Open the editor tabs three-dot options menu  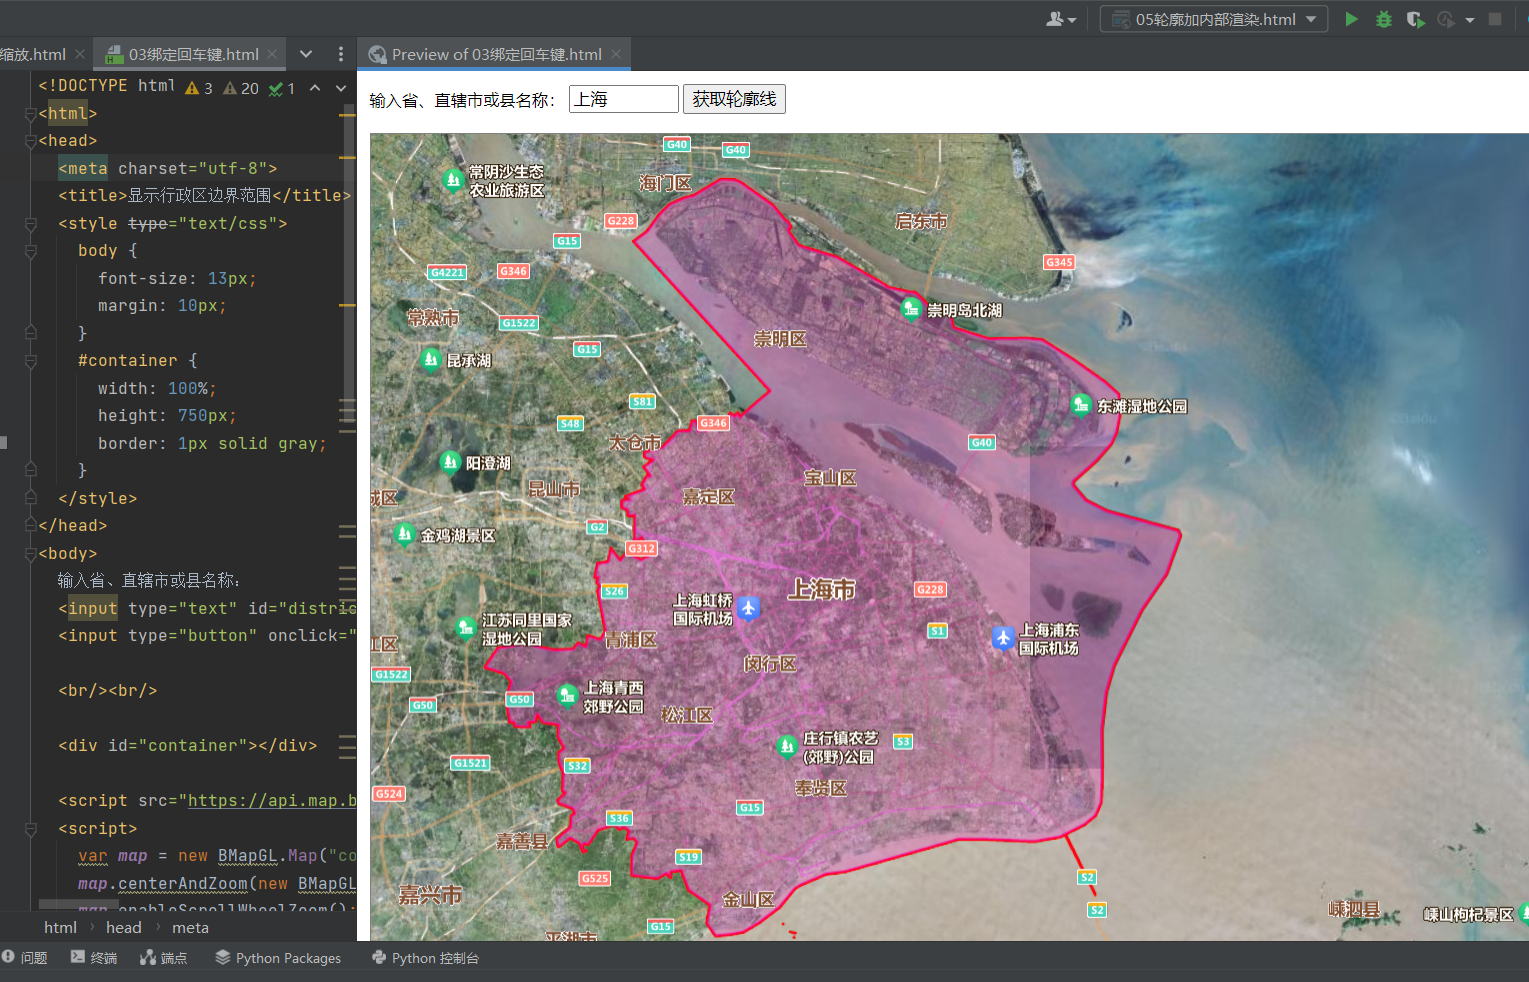[x=341, y=54]
